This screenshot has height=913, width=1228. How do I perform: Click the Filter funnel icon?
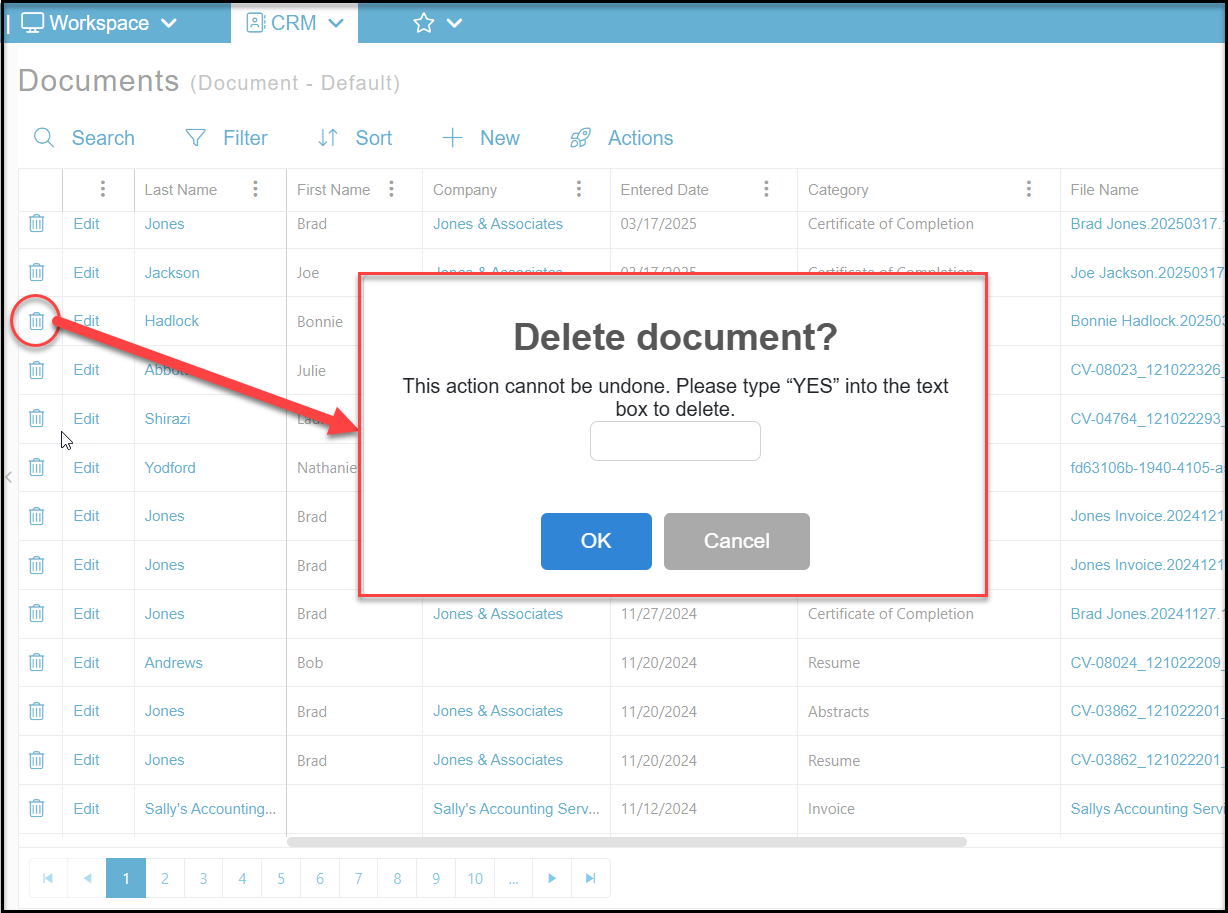(x=196, y=138)
